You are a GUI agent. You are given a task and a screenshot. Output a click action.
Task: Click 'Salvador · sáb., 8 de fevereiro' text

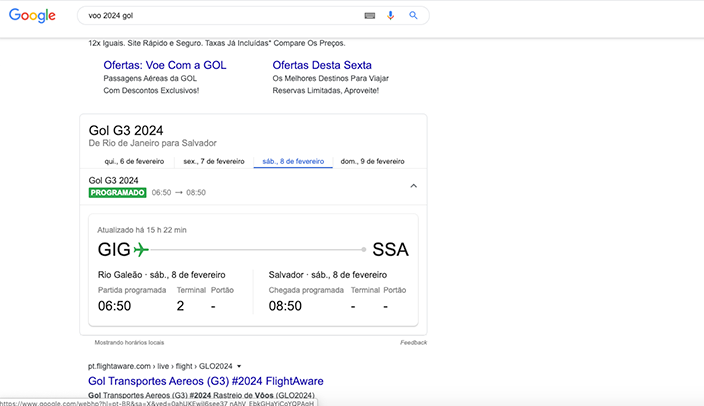(328, 275)
